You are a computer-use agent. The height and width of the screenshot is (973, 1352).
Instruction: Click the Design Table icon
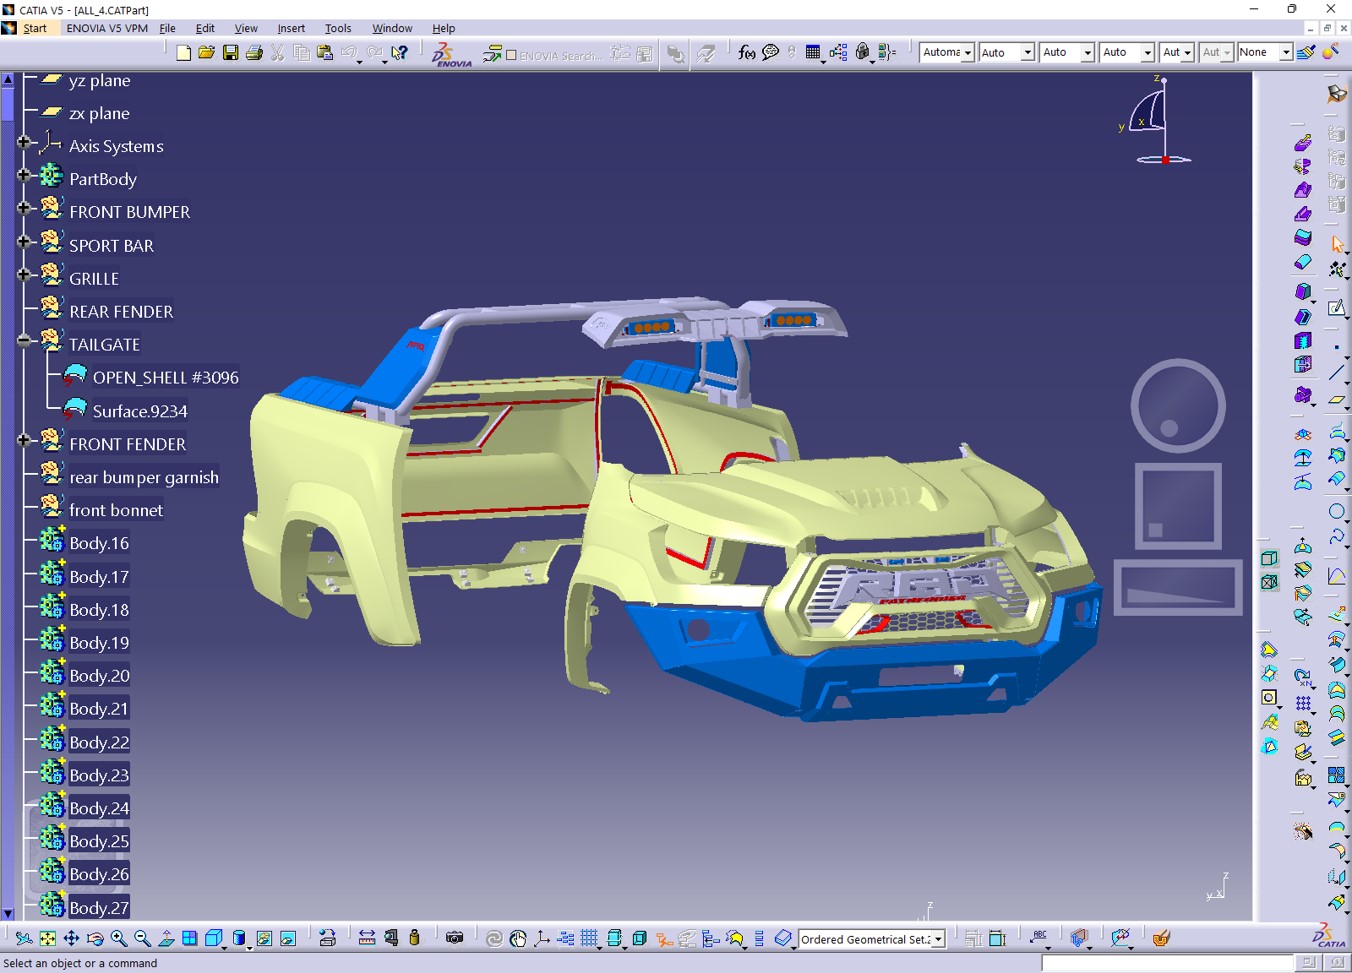(x=813, y=53)
